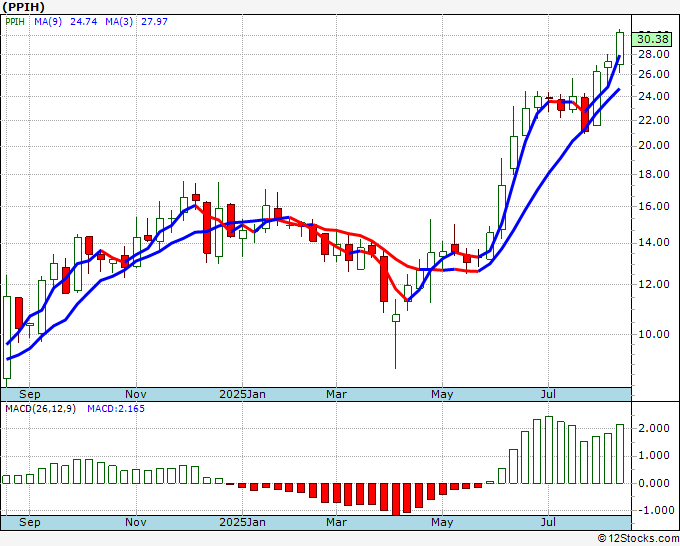
Task: Click the MACD(26,12,9) indicator label
Action: (x=40, y=409)
